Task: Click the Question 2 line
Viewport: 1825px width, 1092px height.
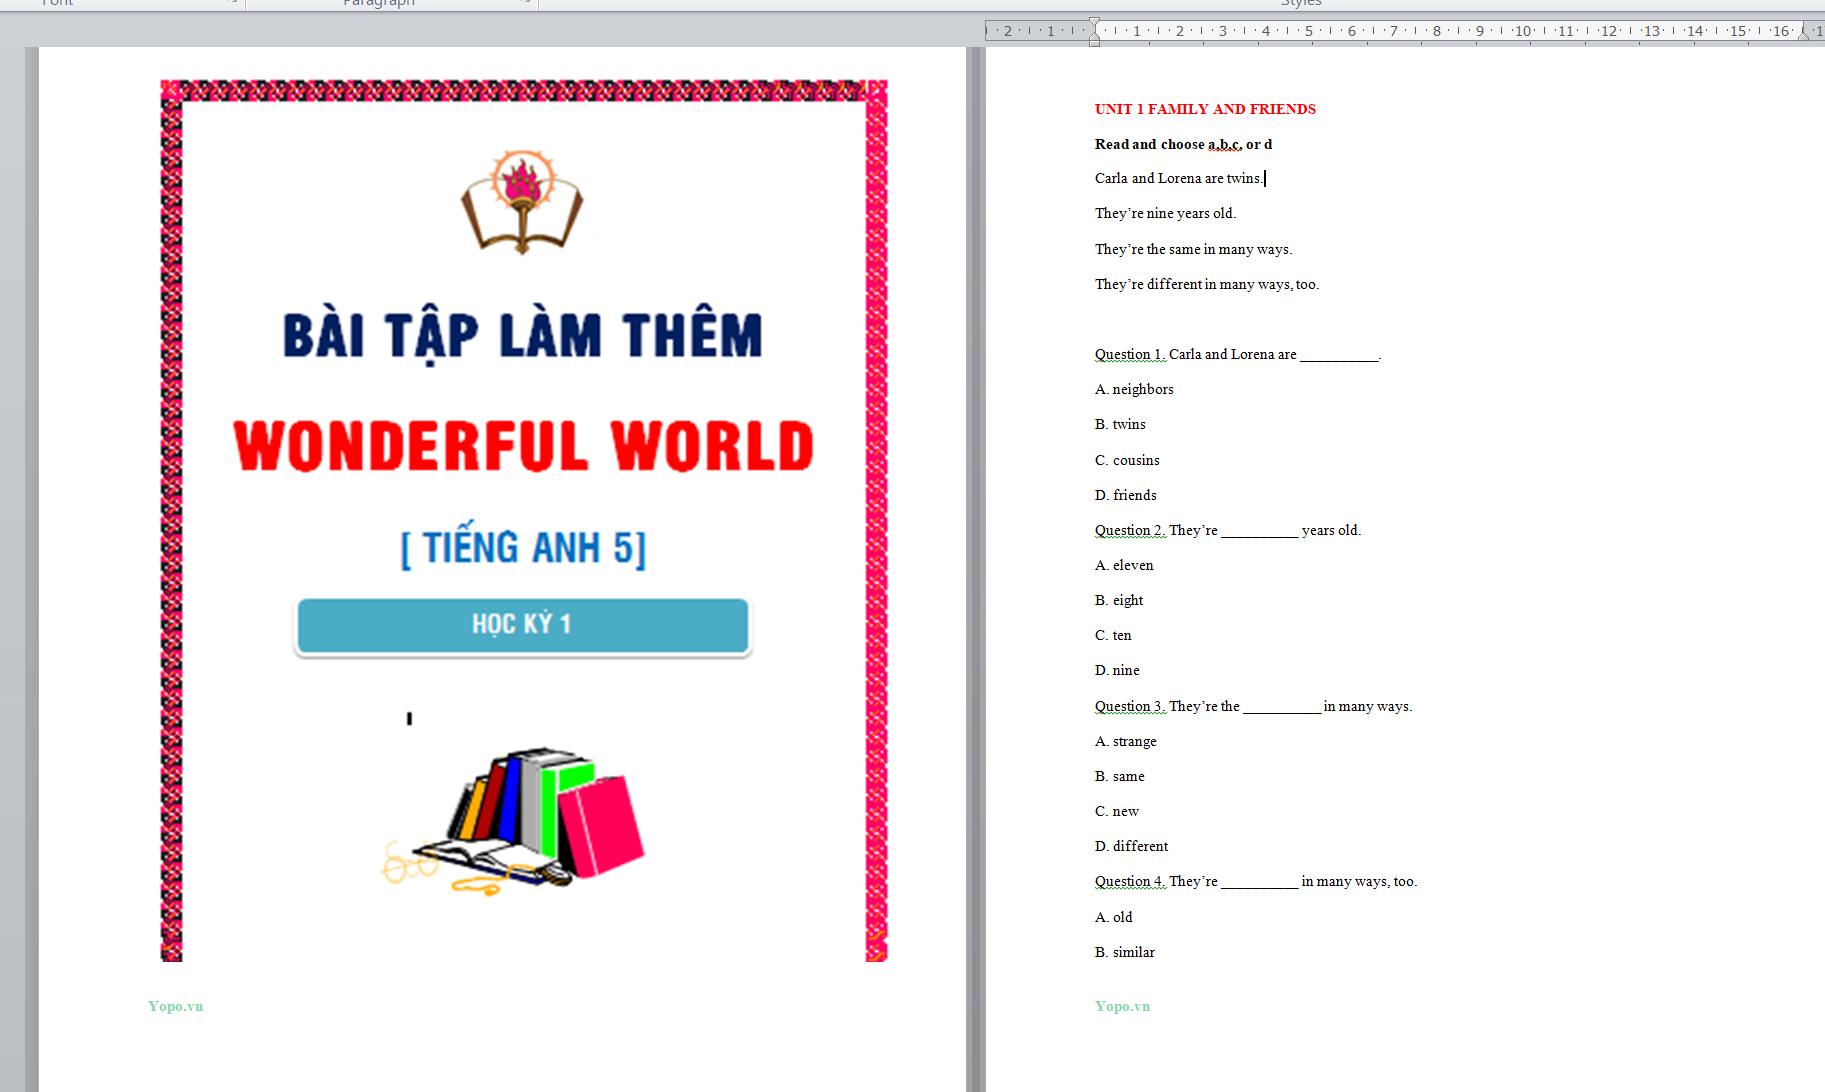Action: click(1228, 530)
